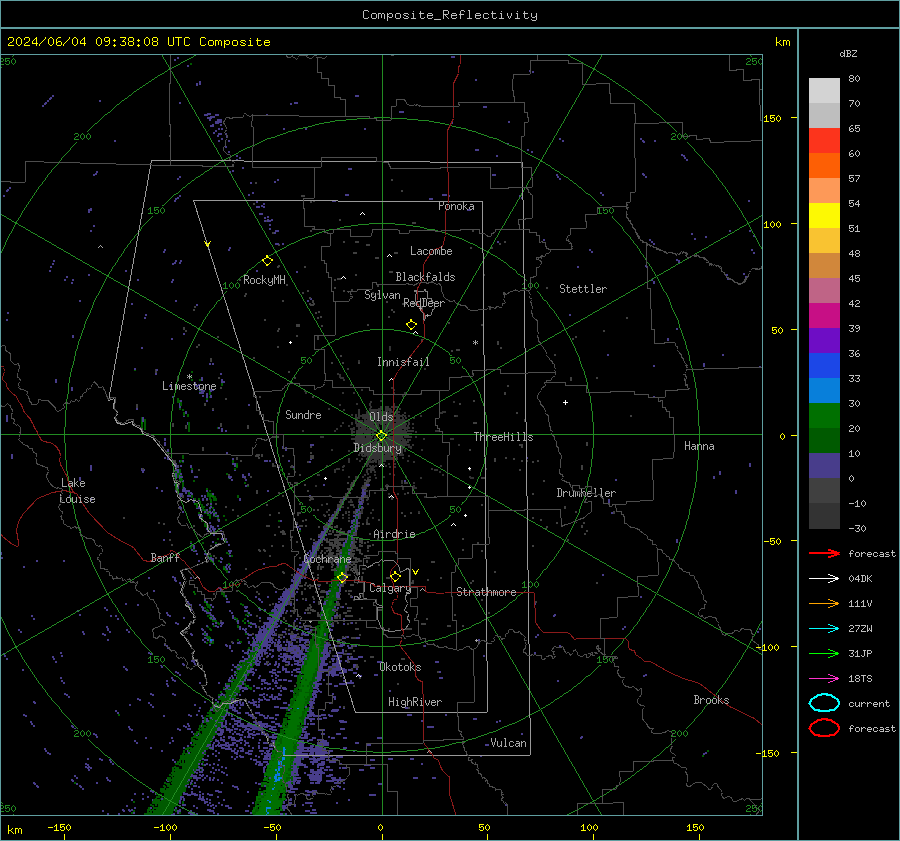Click the 20 dBZ green swatch
The height and width of the screenshot is (841, 900).
pyautogui.click(x=824, y=415)
